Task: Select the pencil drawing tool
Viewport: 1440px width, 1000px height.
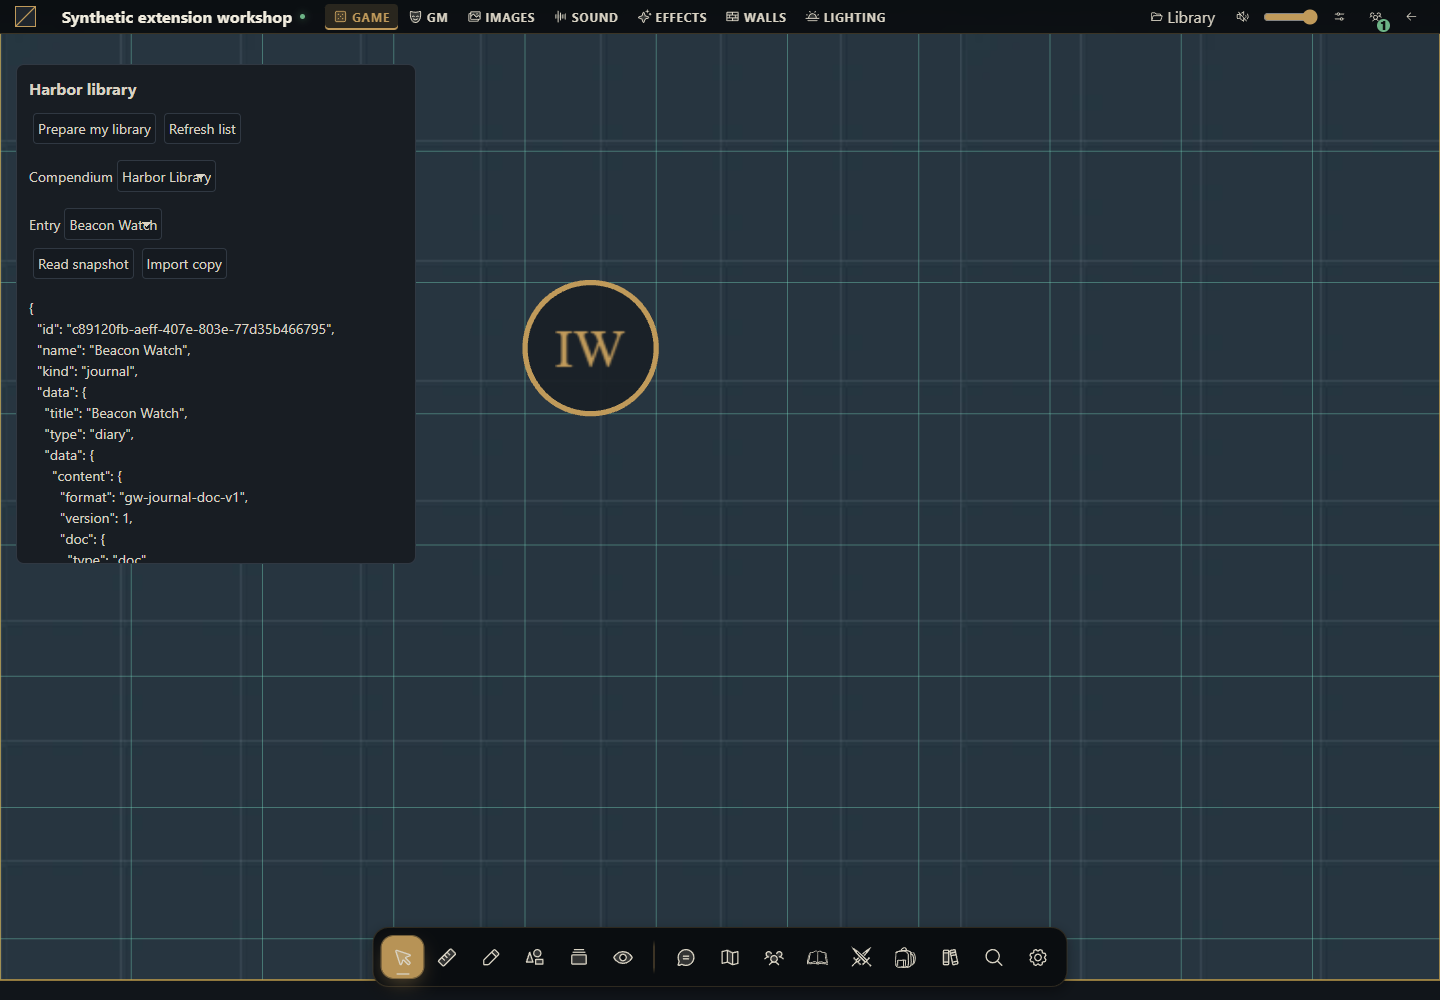Action: click(x=491, y=958)
